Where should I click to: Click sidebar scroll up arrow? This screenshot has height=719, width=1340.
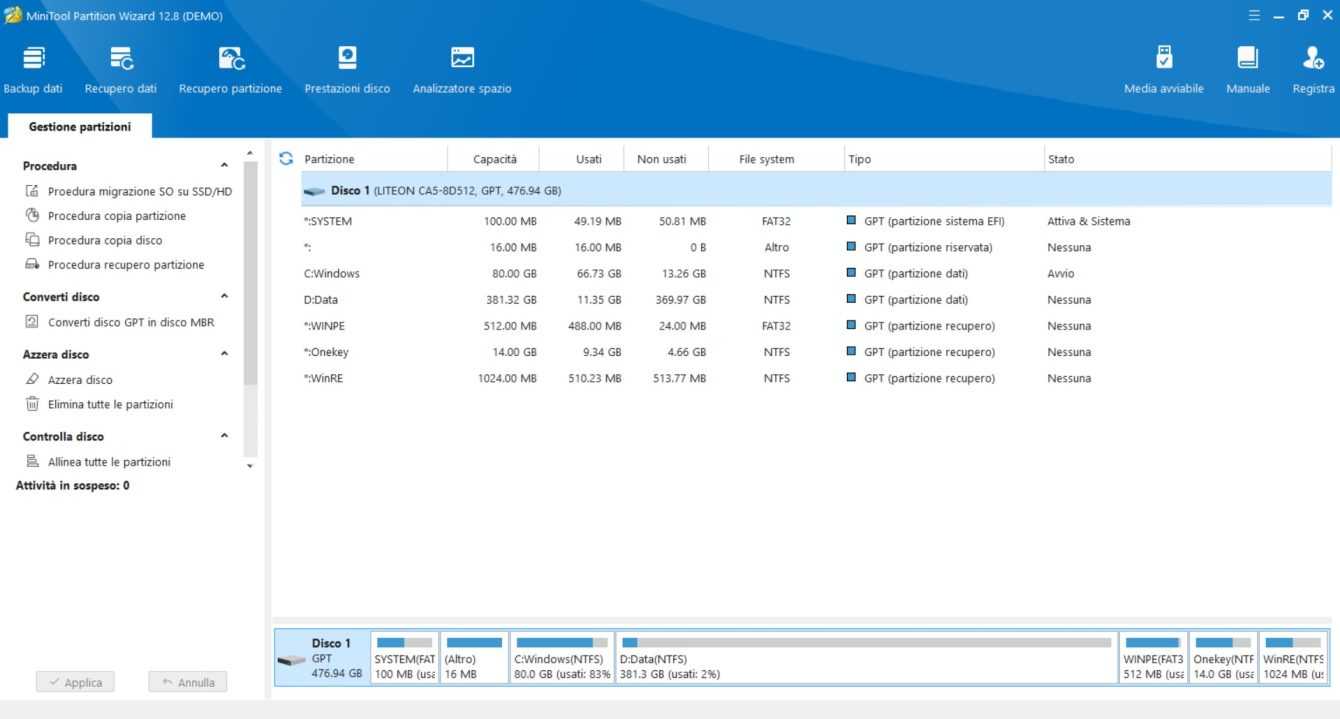(250, 153)
